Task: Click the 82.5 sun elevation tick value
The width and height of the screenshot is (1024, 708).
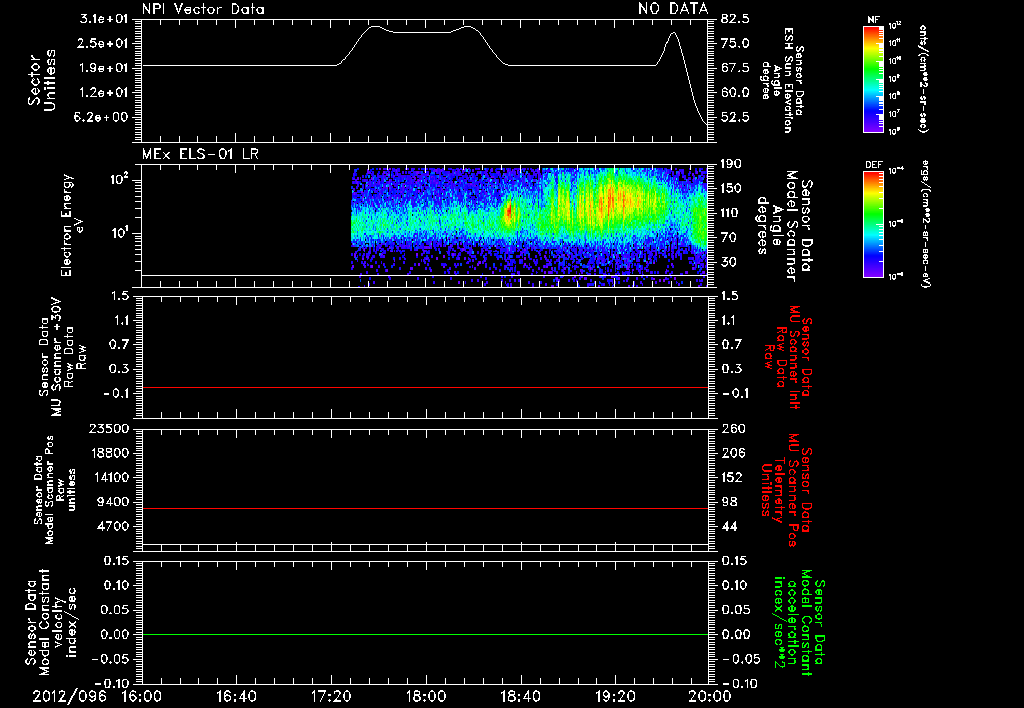Action: 735,19
